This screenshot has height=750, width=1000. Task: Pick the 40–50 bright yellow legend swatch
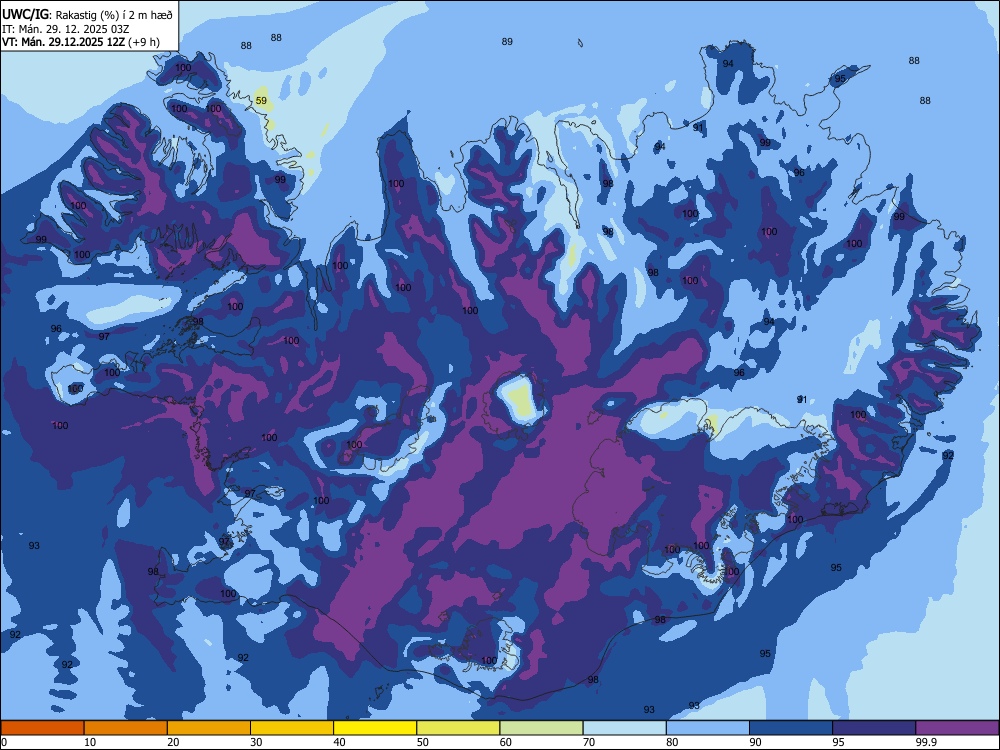[x=375, y=728]
